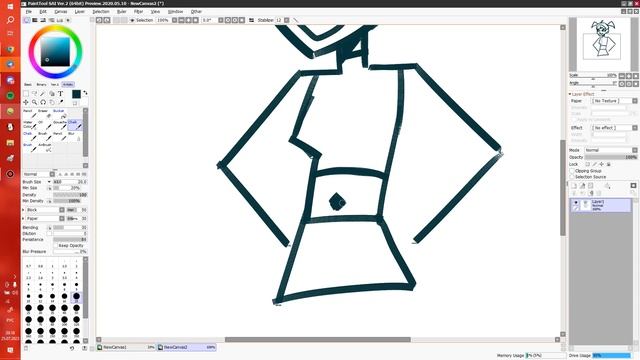Image resolution: width=640 pixels, height=360 pixels.
Task: Choose the Oil brush
Action: click(45, 125)
